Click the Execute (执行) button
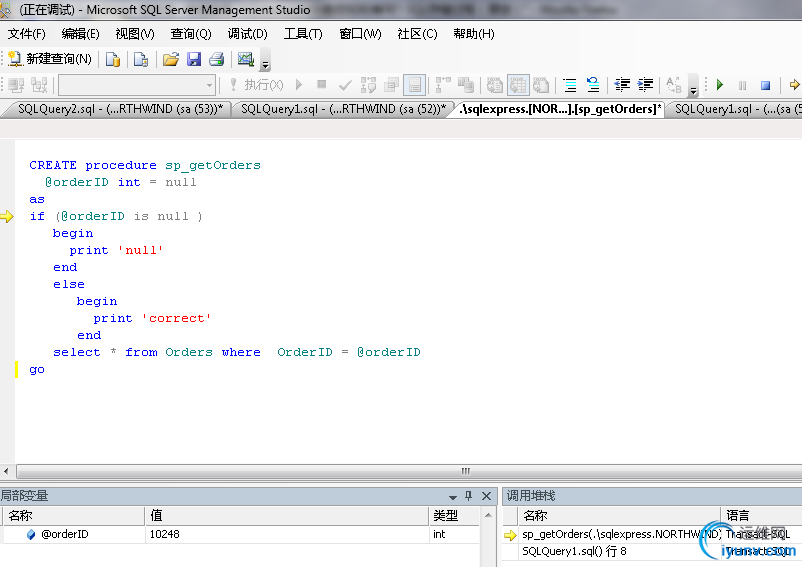802x567 pixels. (x=256, y=85)
